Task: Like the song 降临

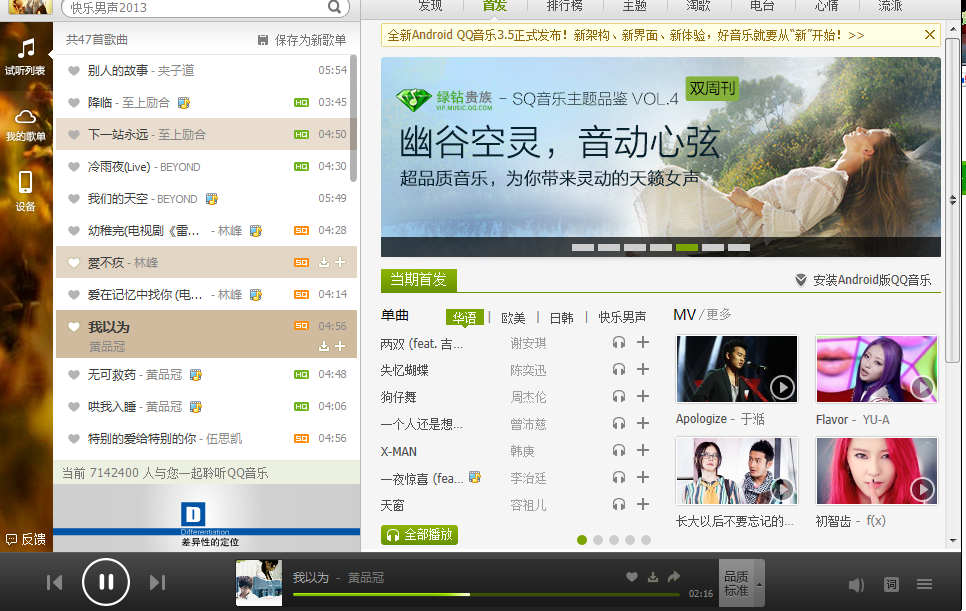Action: point(74,103)
